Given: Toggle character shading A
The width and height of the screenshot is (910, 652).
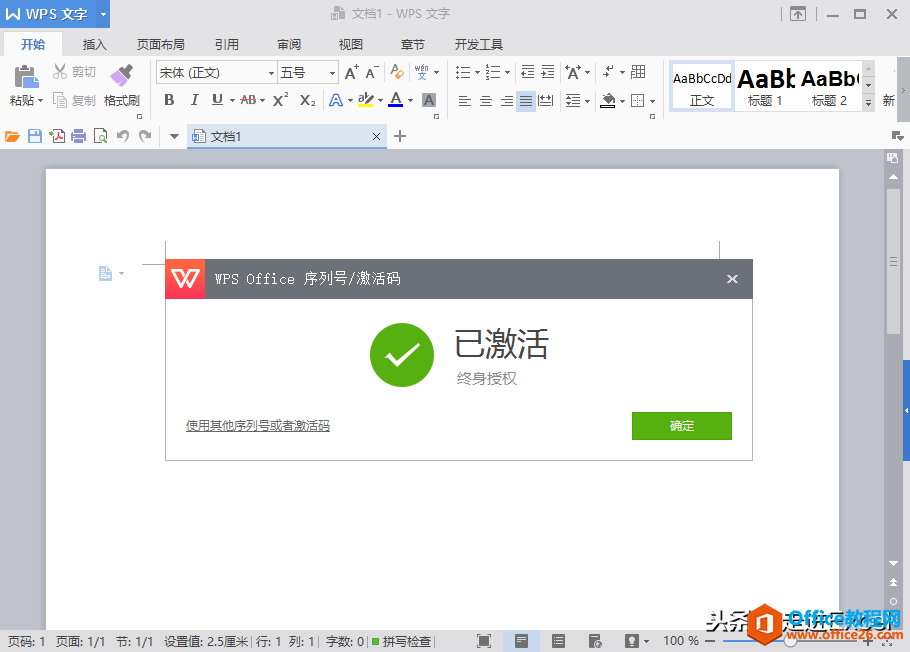Looking at the screenshot, I should (429, 100).
